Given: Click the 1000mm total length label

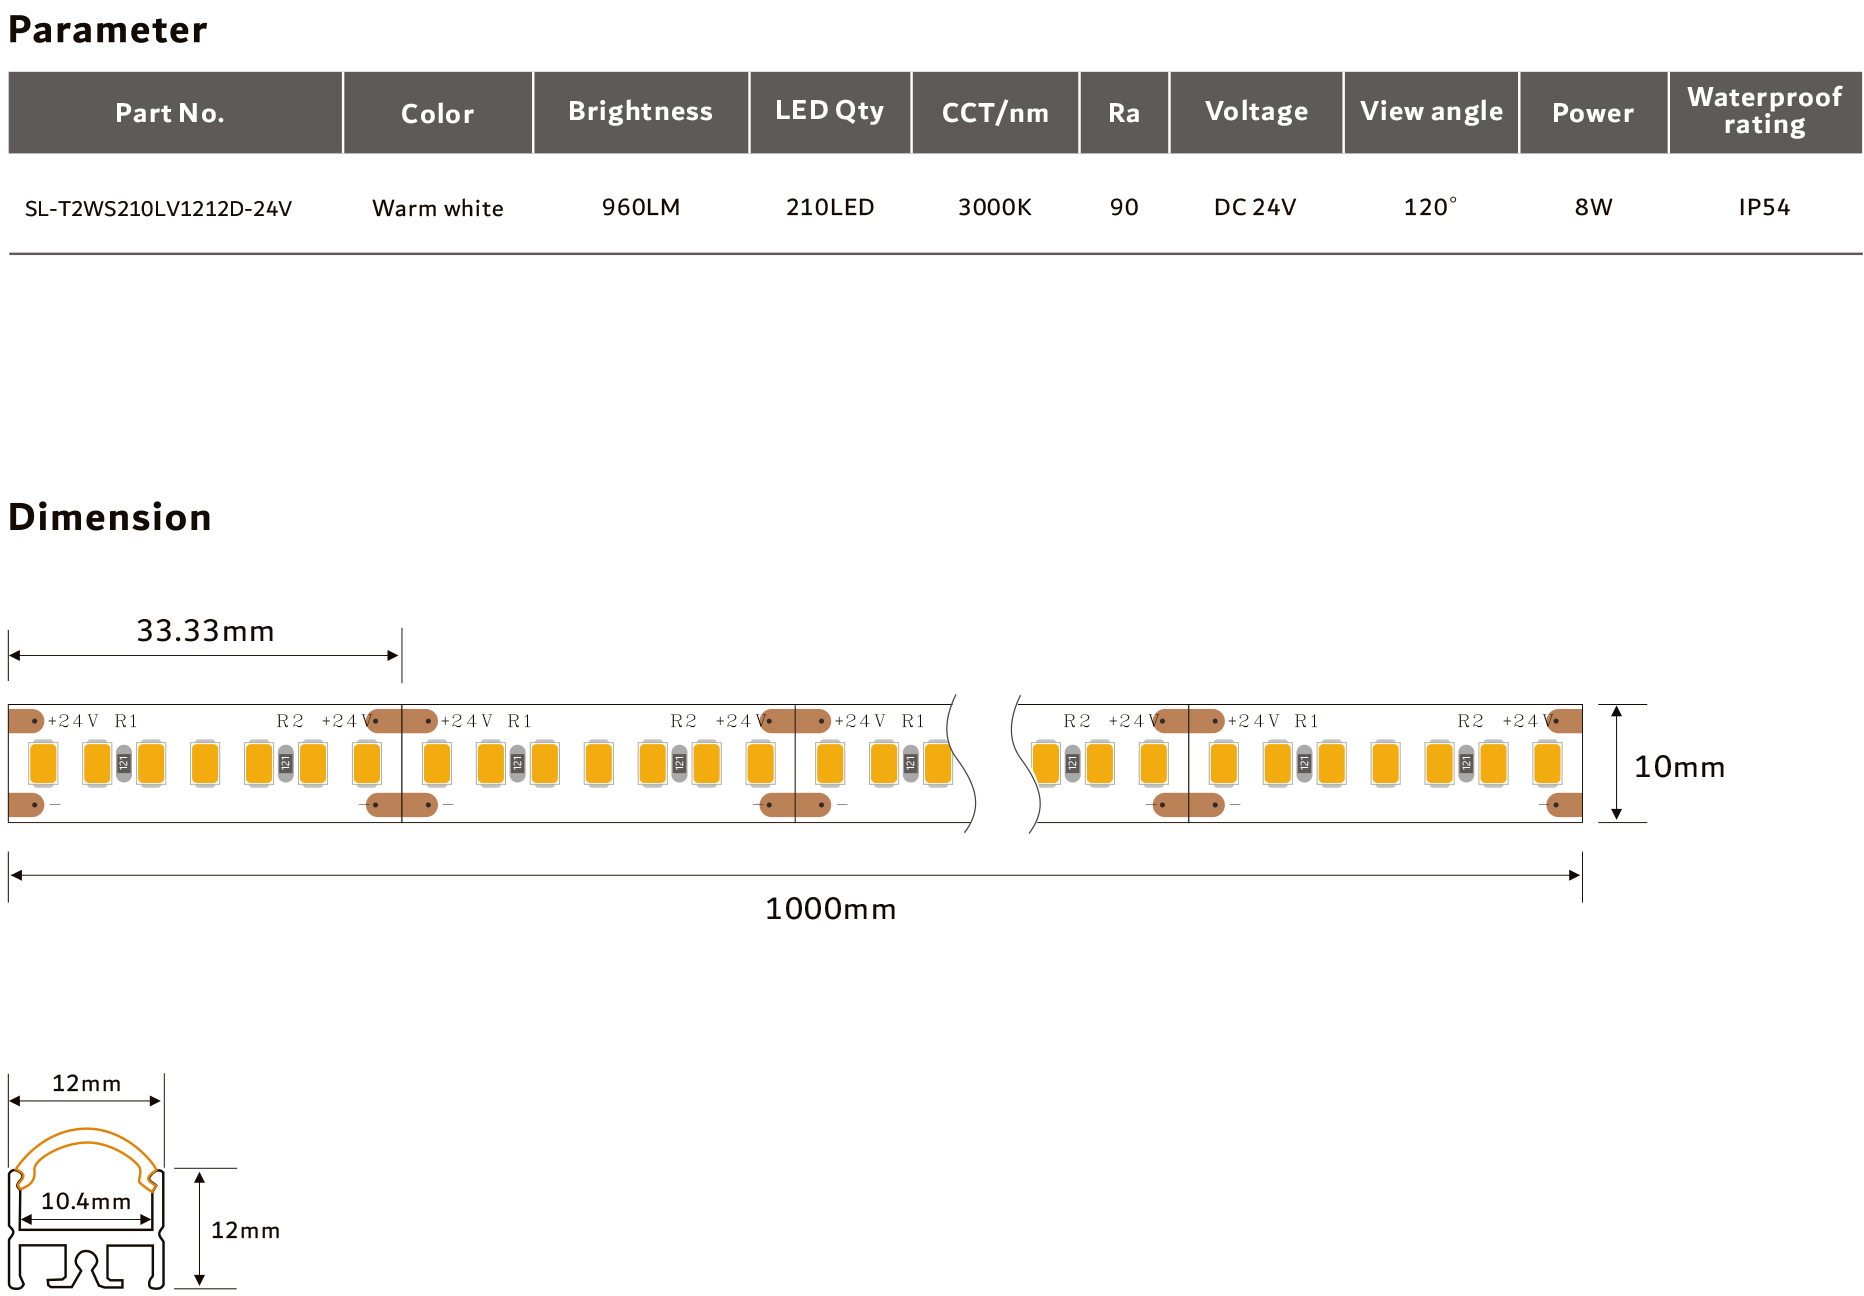Looking at the screenshot, I should 830,909.
